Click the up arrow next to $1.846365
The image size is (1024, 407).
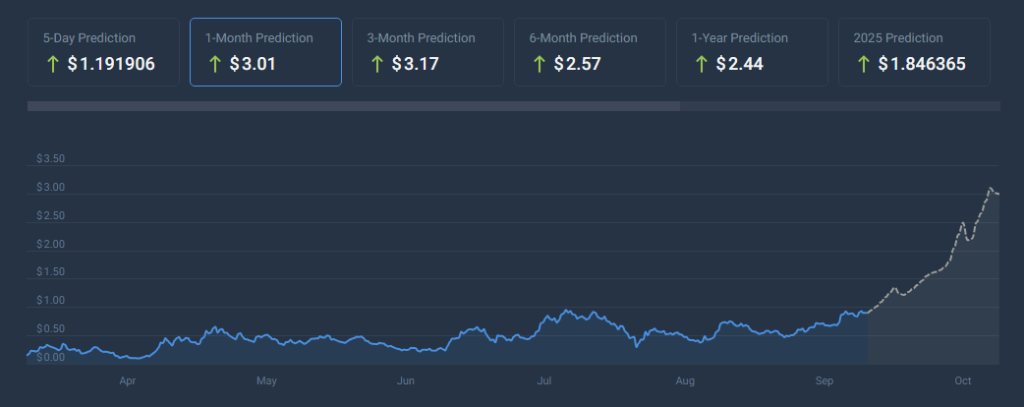click(863, 64)
